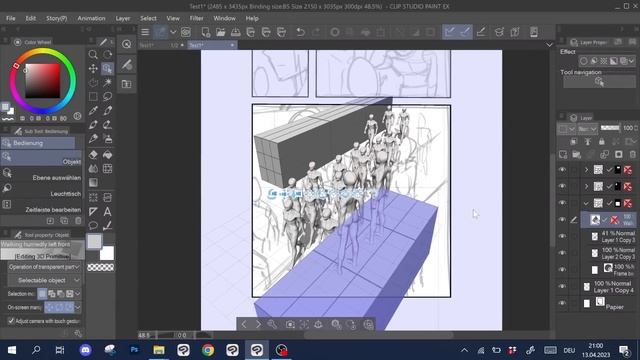Toggle visibility of the selected 3D layer

tap(562, 220)
